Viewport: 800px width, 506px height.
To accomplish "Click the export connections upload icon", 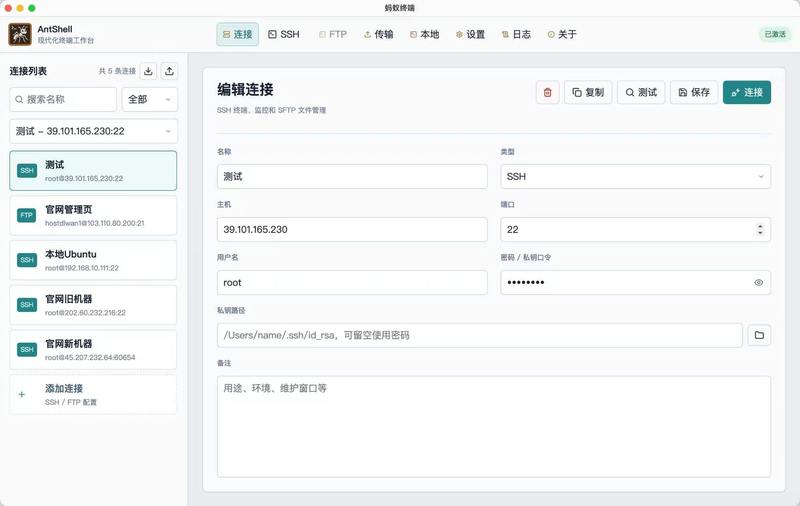I will (x=169, y=71).
